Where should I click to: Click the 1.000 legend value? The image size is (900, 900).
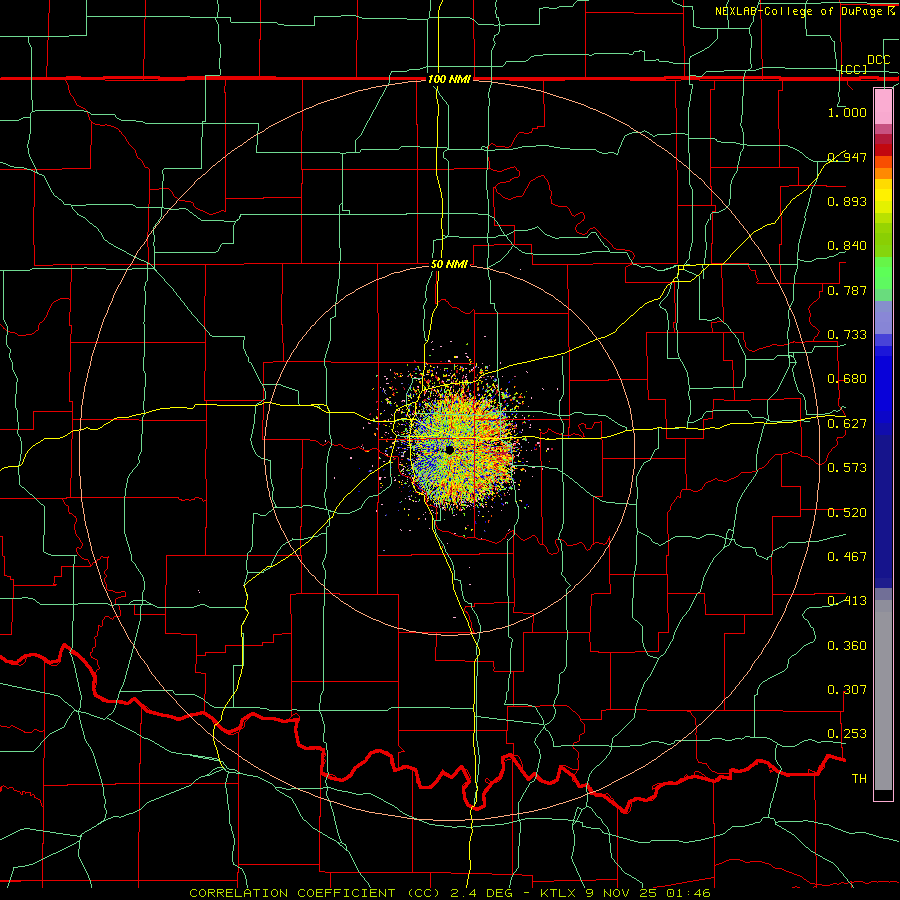(x=847, y=112)
